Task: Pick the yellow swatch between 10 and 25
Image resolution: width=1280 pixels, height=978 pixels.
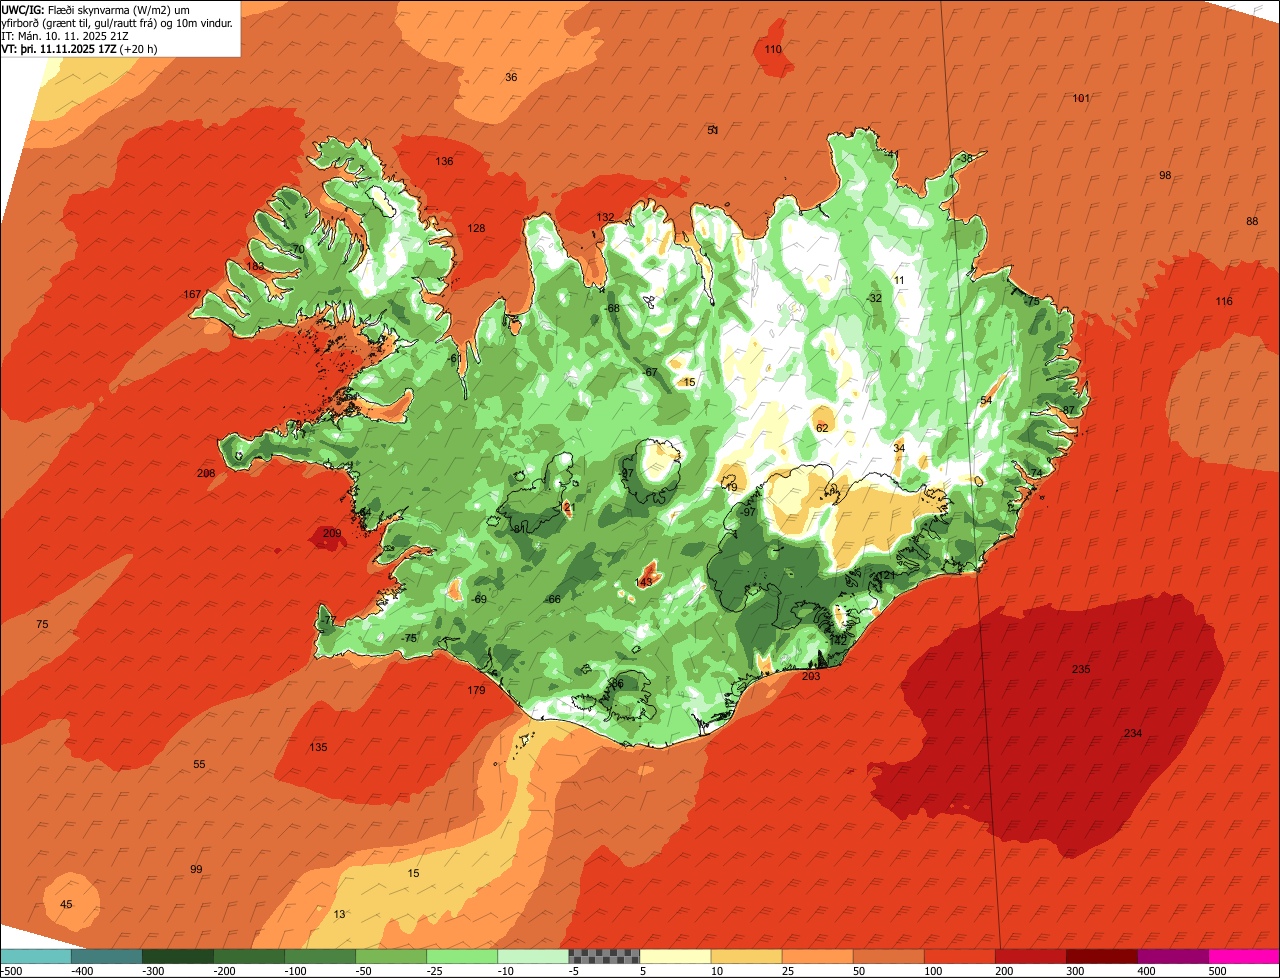Action: tap(746, 956)
